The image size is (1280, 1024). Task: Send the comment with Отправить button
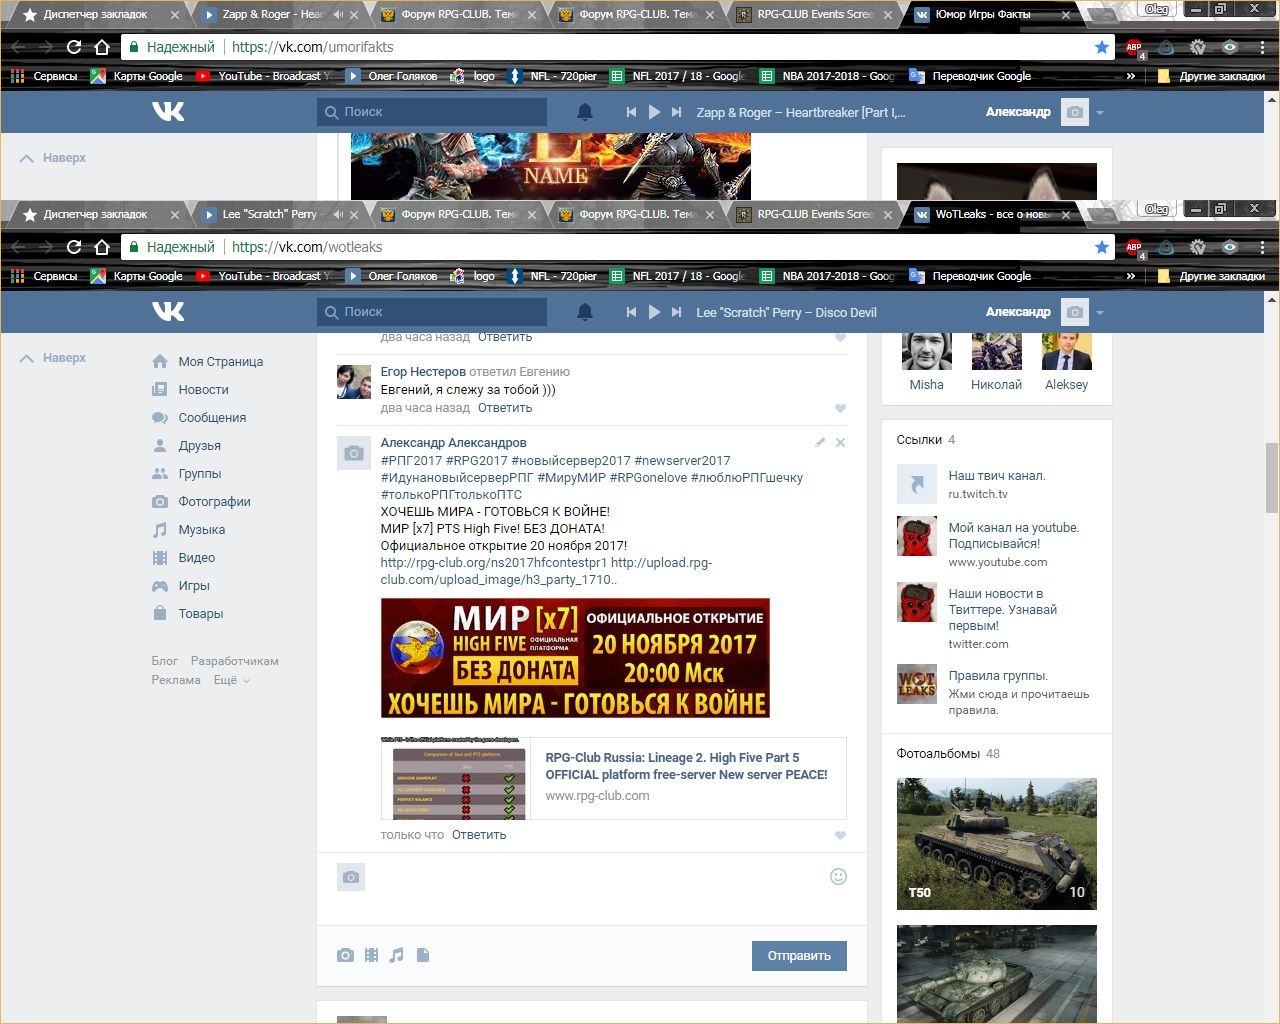coord(799,956)
